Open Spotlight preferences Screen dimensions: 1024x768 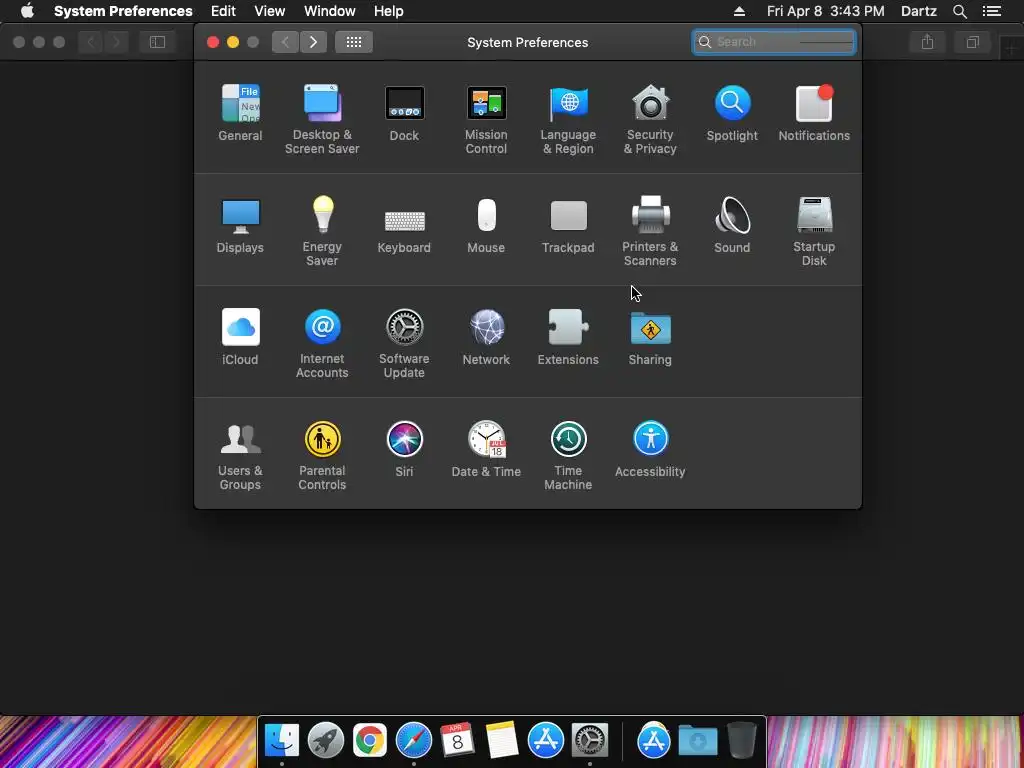pos(732,113)
